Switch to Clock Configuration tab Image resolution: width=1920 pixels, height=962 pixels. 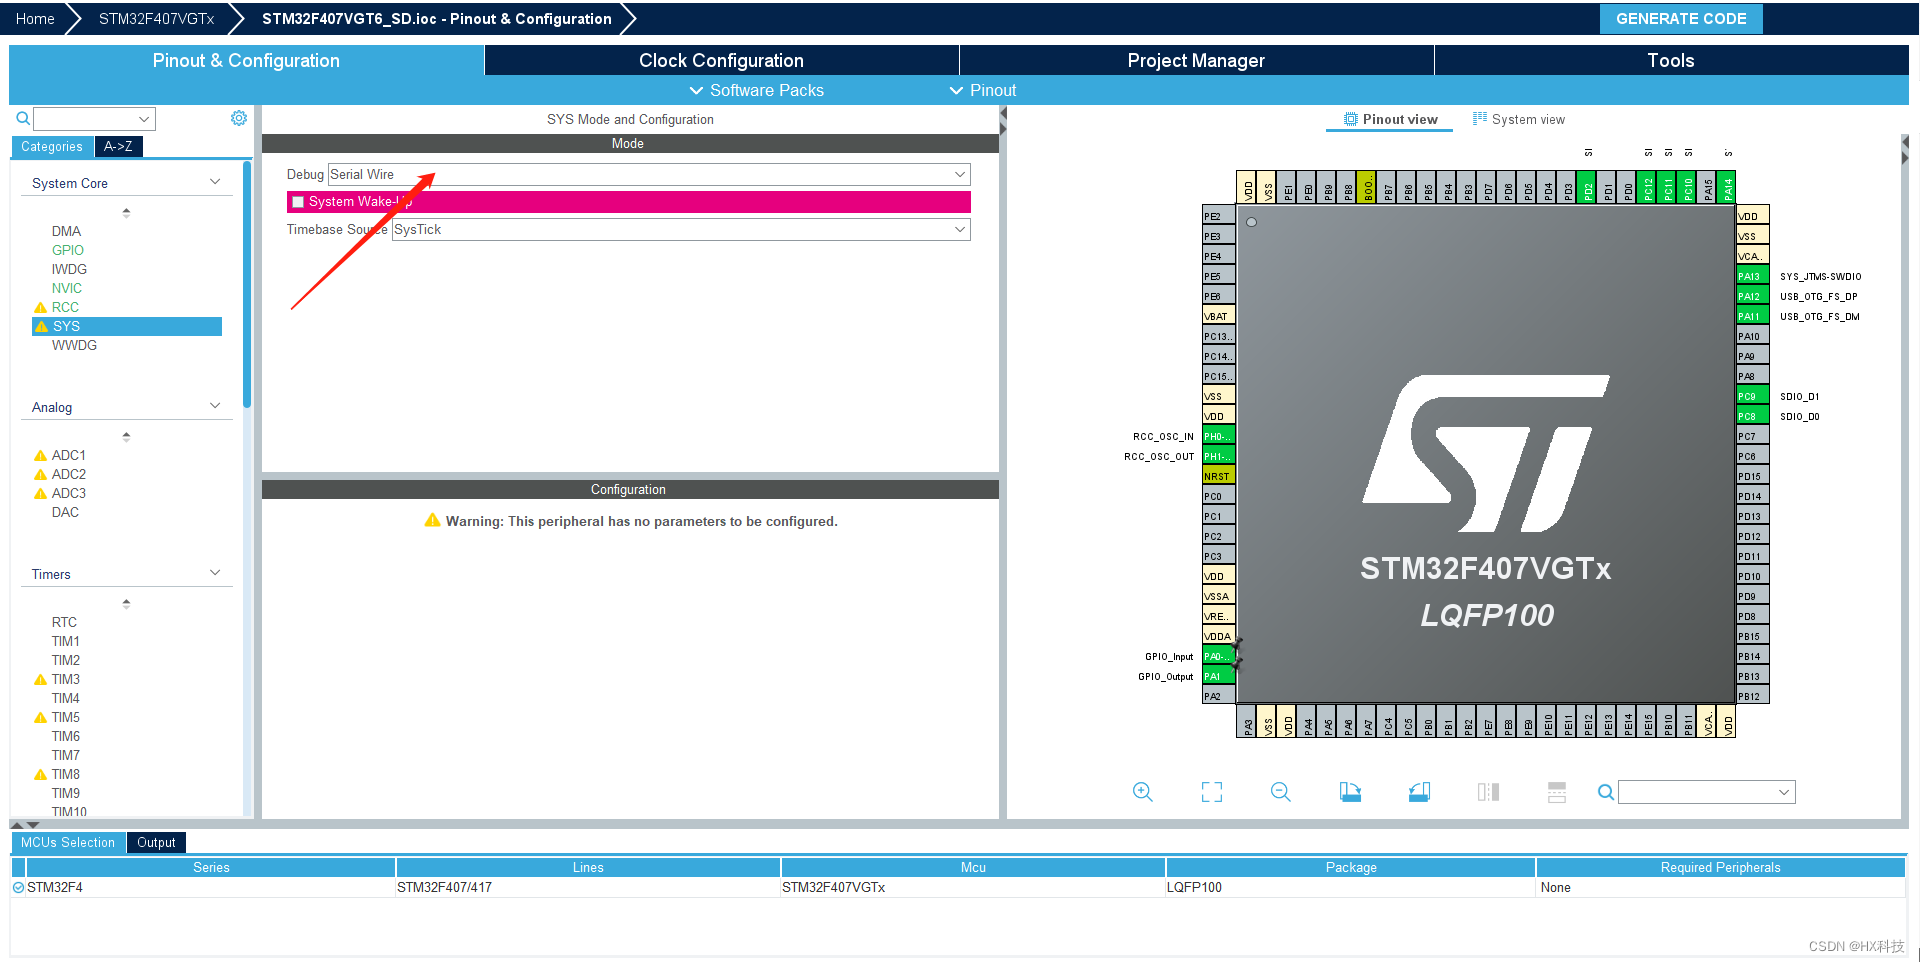point(721,60)
